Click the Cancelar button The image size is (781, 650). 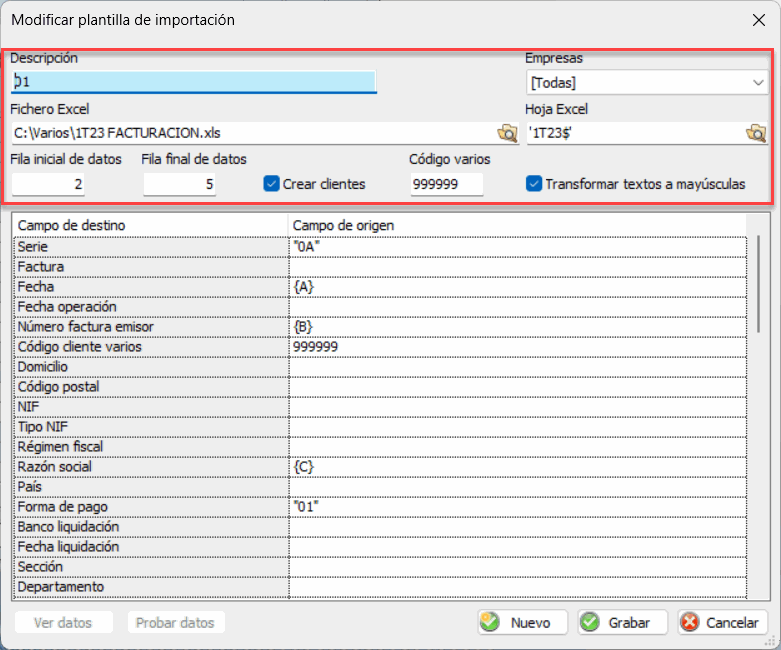[722, 622]
